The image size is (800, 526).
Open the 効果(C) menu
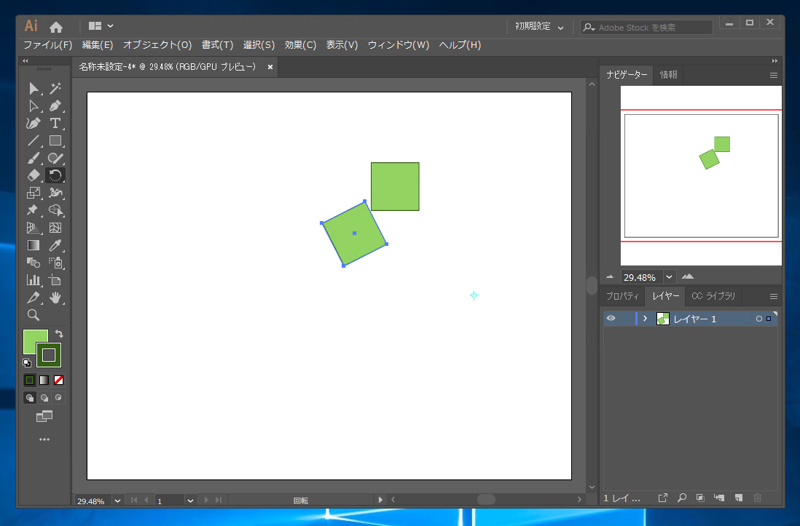(300, 45)
